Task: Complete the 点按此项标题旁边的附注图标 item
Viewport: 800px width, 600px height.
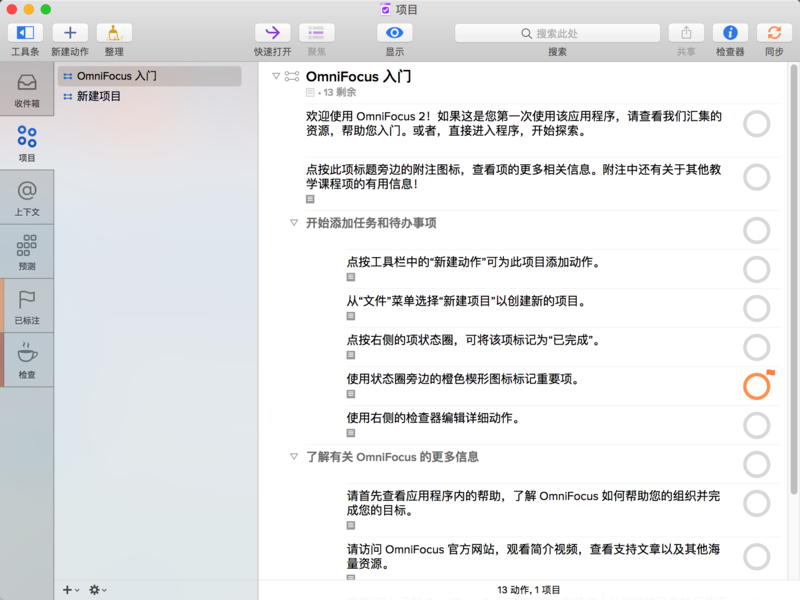Action: (756, 177)
